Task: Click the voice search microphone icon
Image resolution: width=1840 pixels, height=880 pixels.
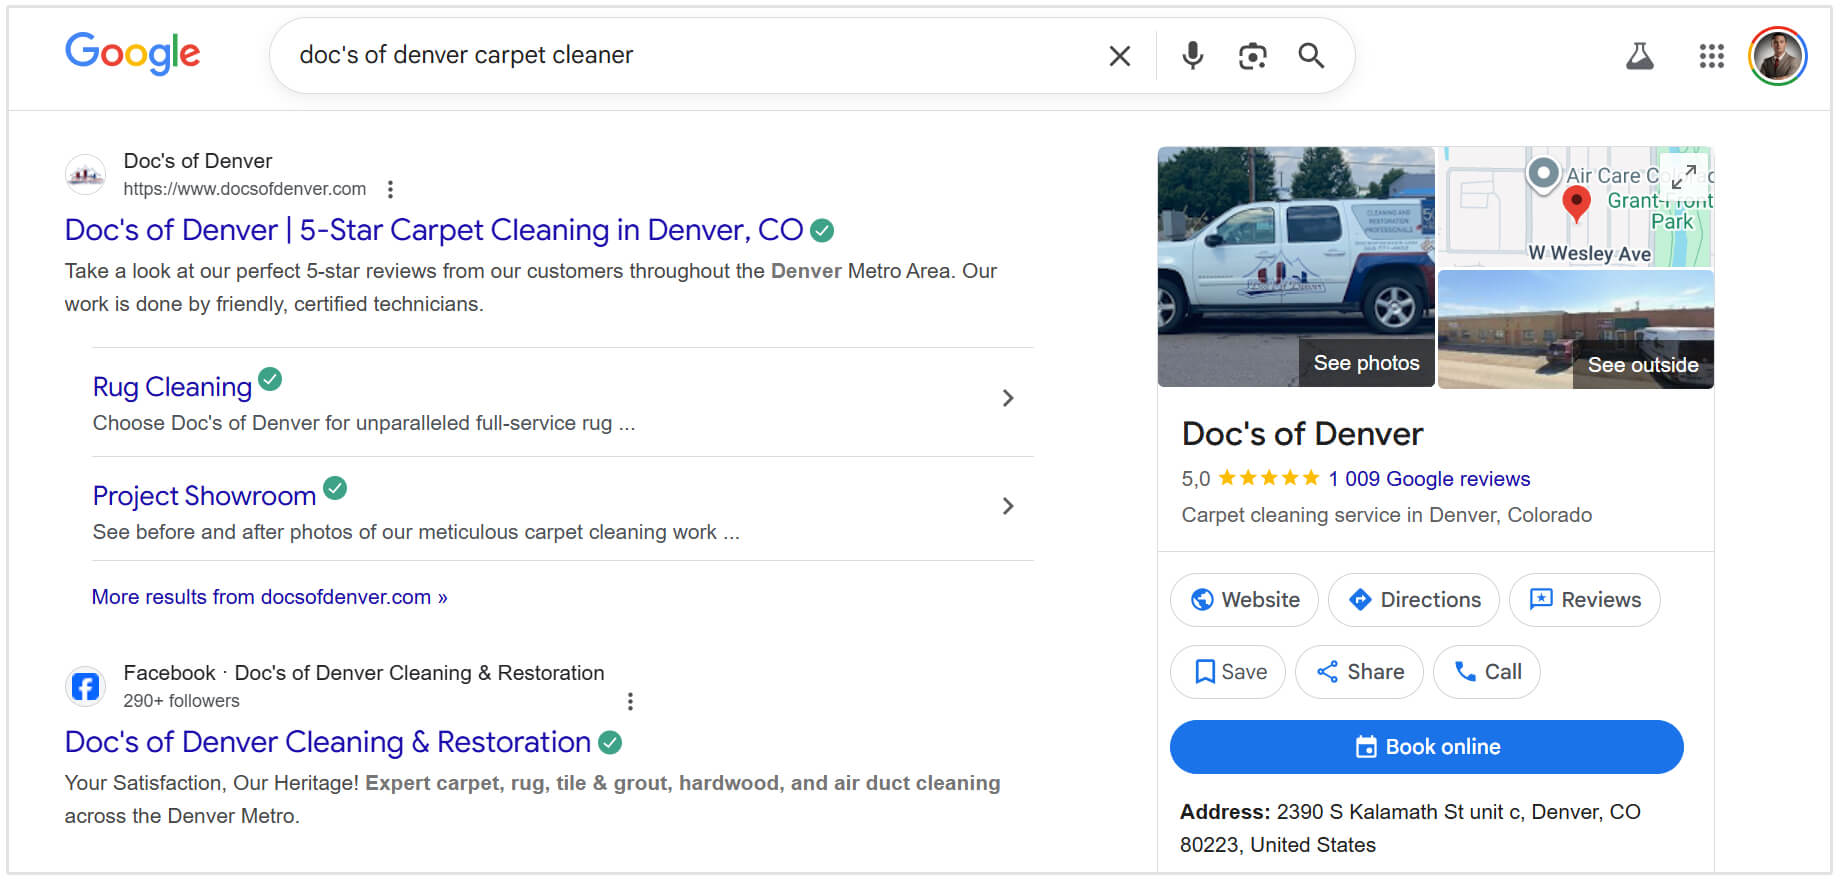Action: click(x=1192, y=56)
